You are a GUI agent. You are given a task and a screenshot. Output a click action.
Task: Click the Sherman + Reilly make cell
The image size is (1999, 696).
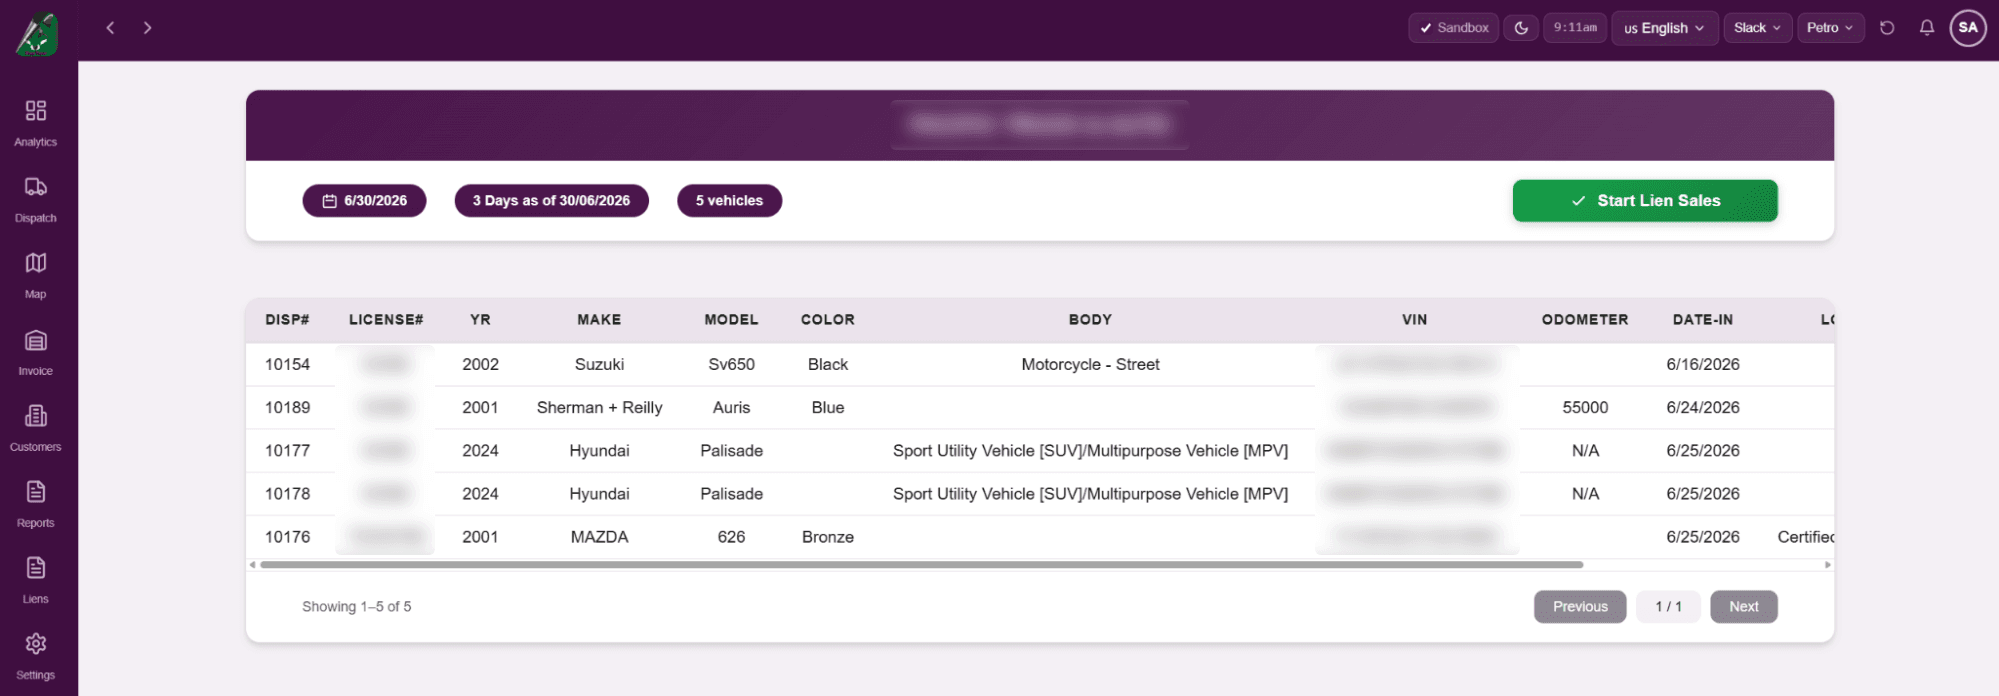tap(599, 407)
